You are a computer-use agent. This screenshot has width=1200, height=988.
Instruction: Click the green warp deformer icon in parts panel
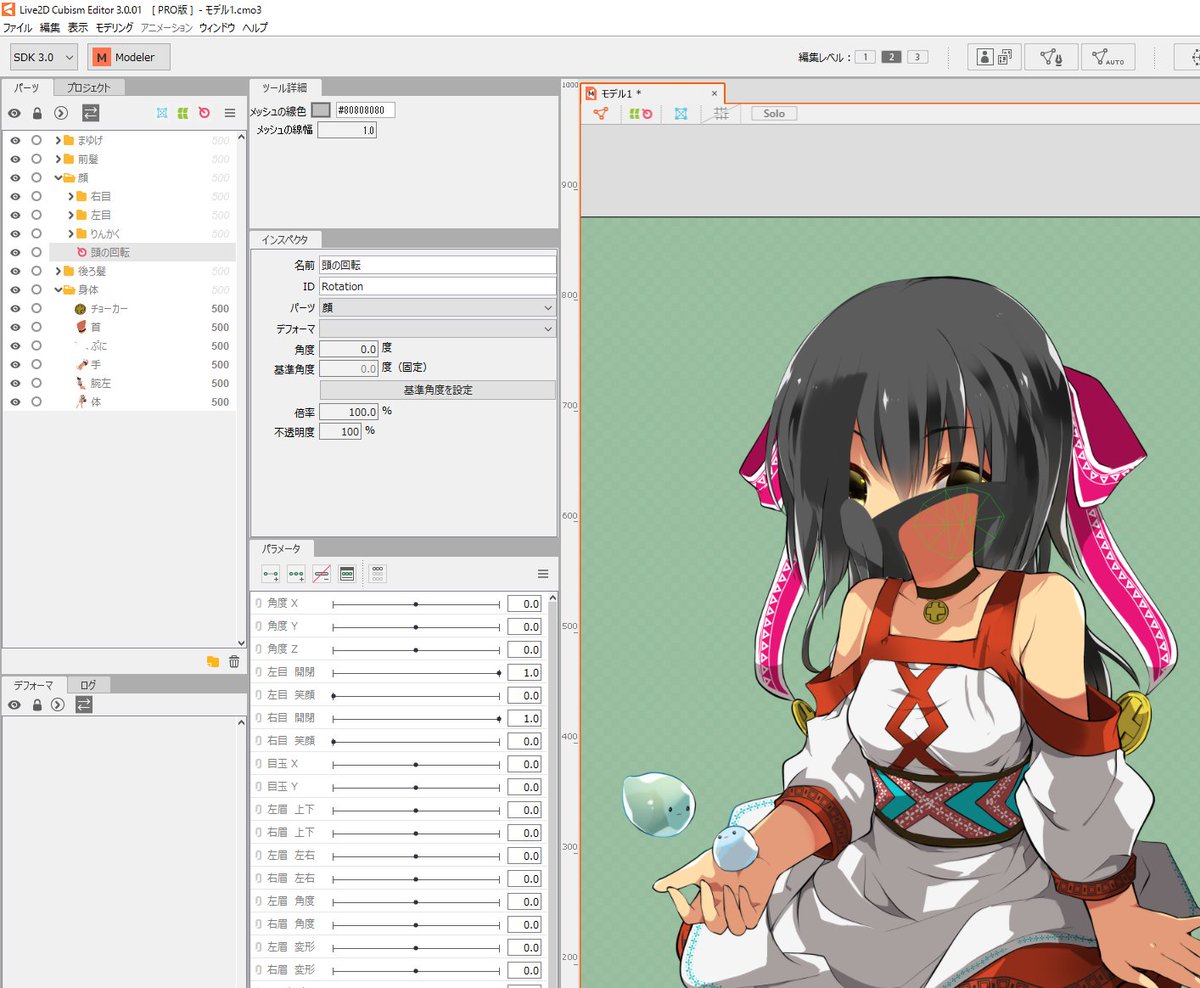click(183, 113)
